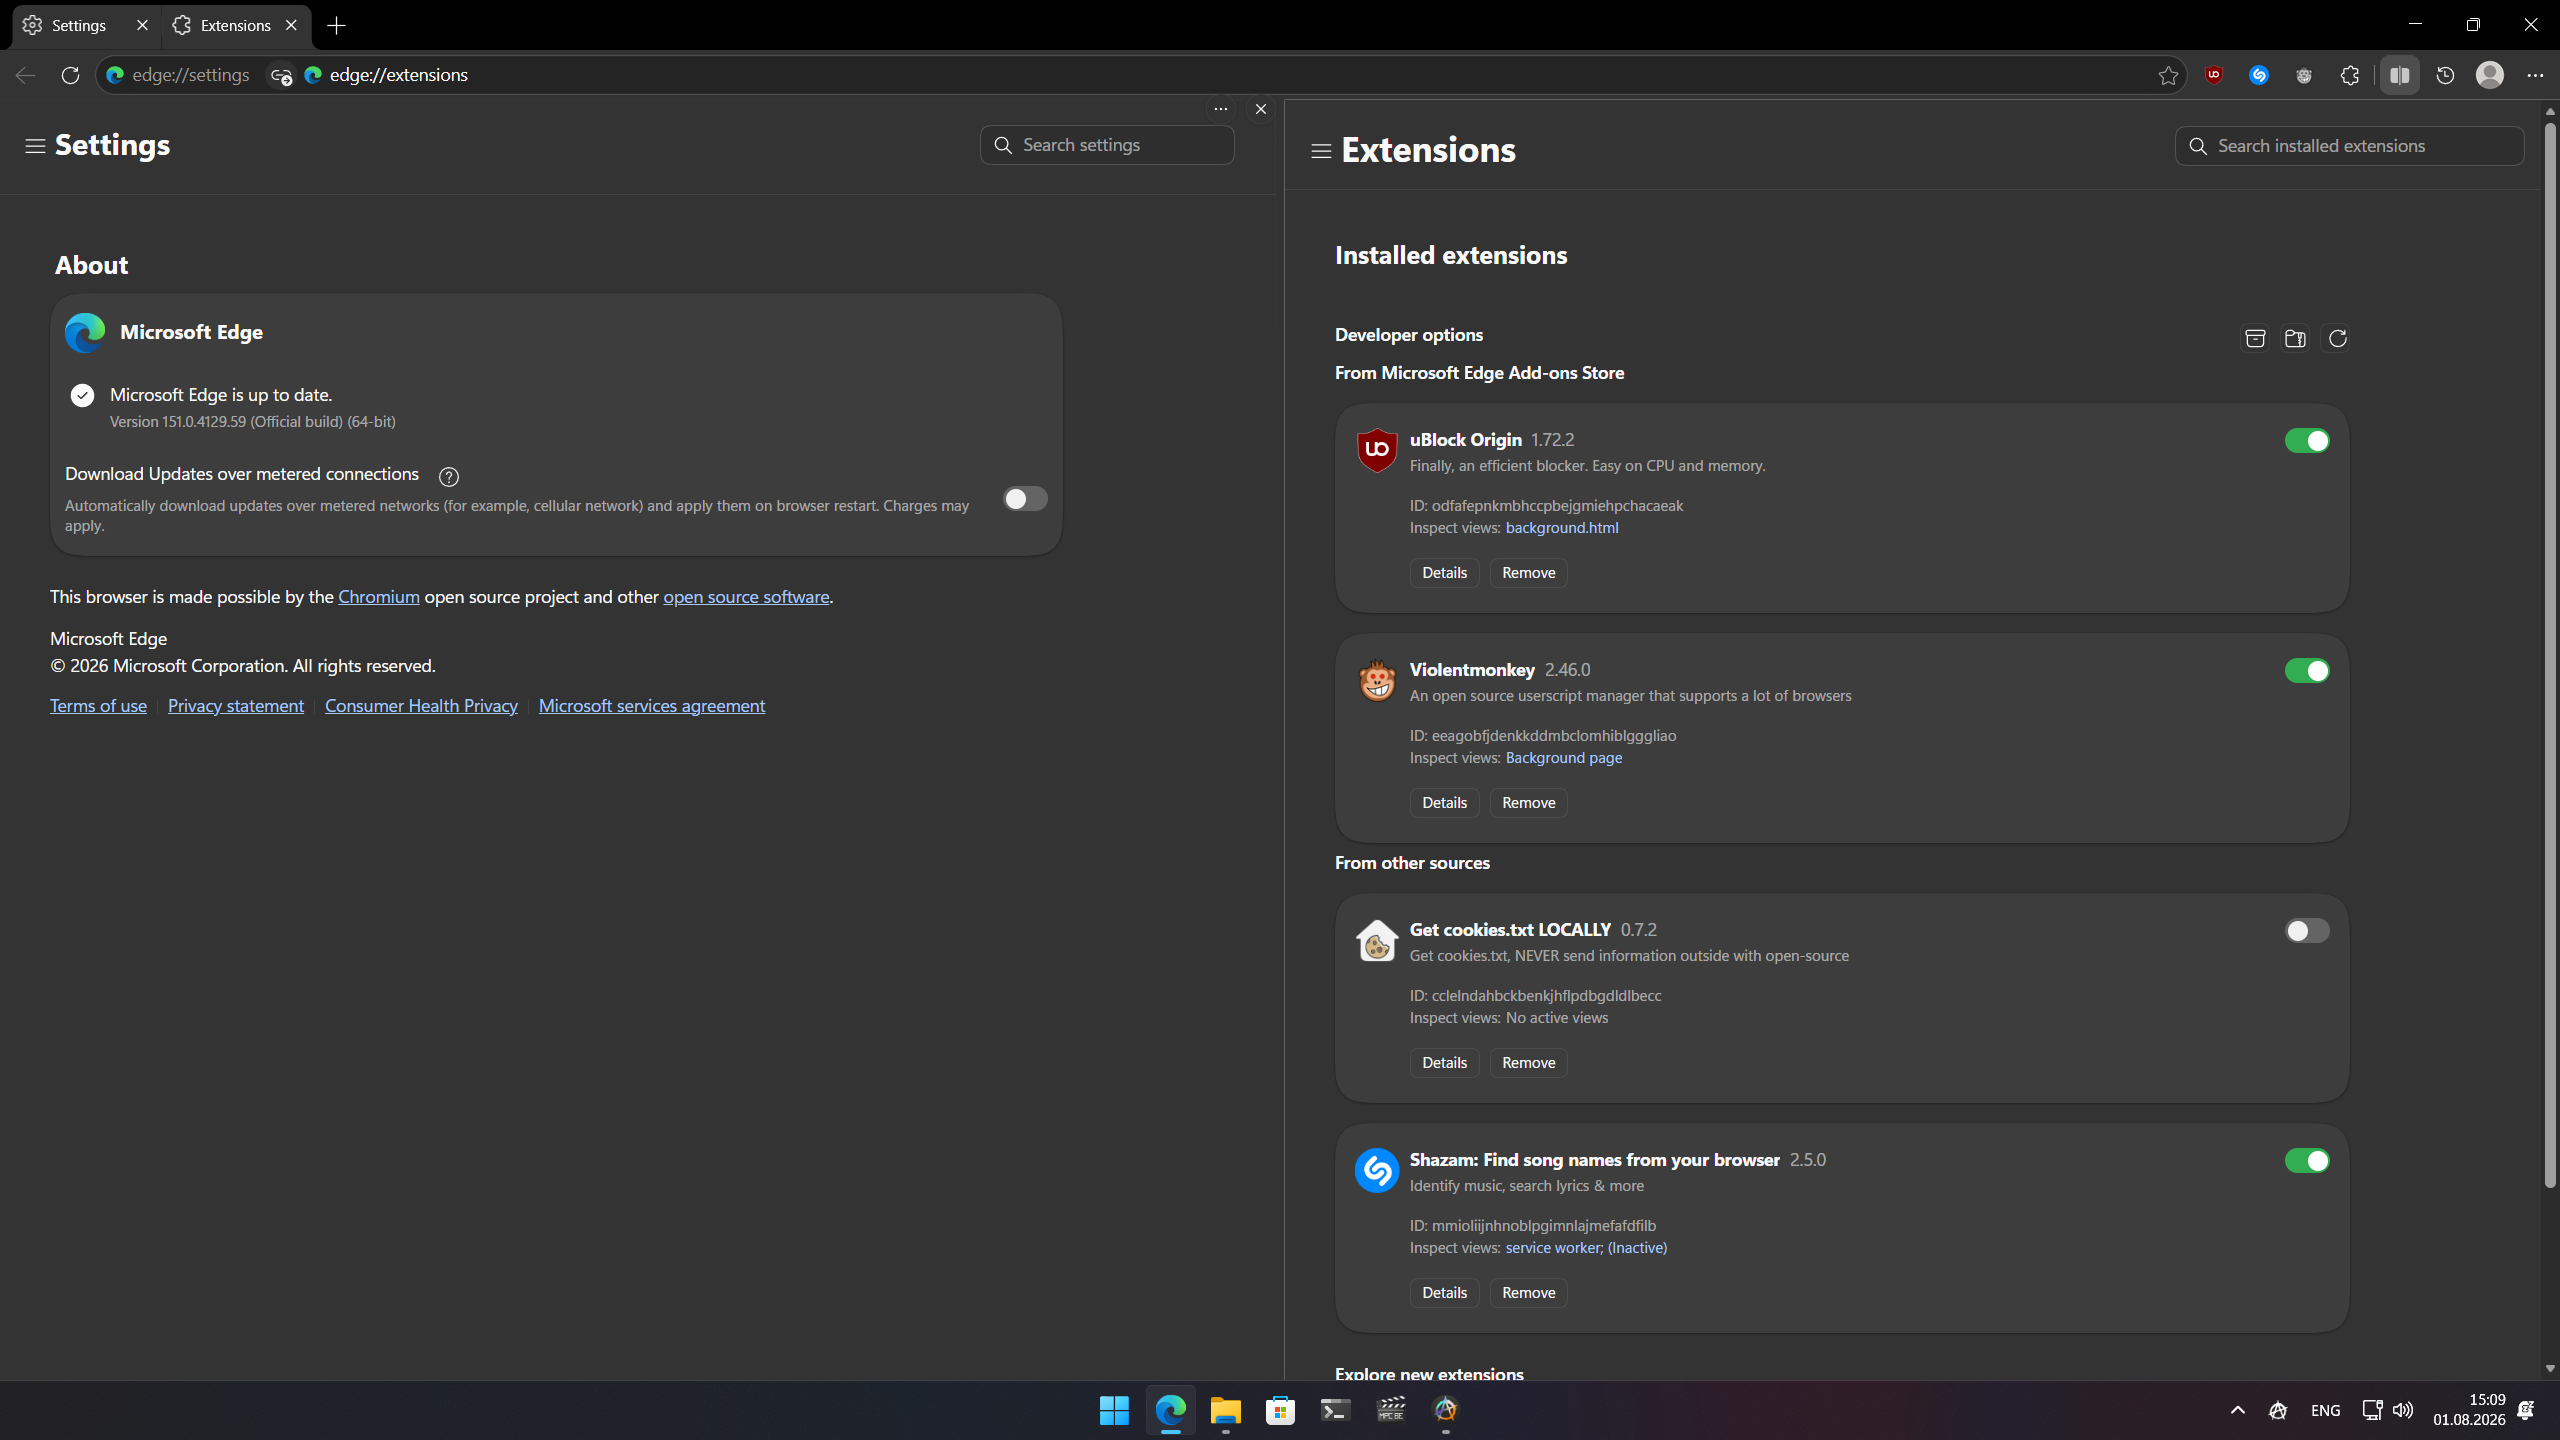Image resolution: width=2560 pixels, height=1440 pixels.
Task: Click the Get cookies.txt LOCALLY cookie icon
Action: pos(1377,940)
